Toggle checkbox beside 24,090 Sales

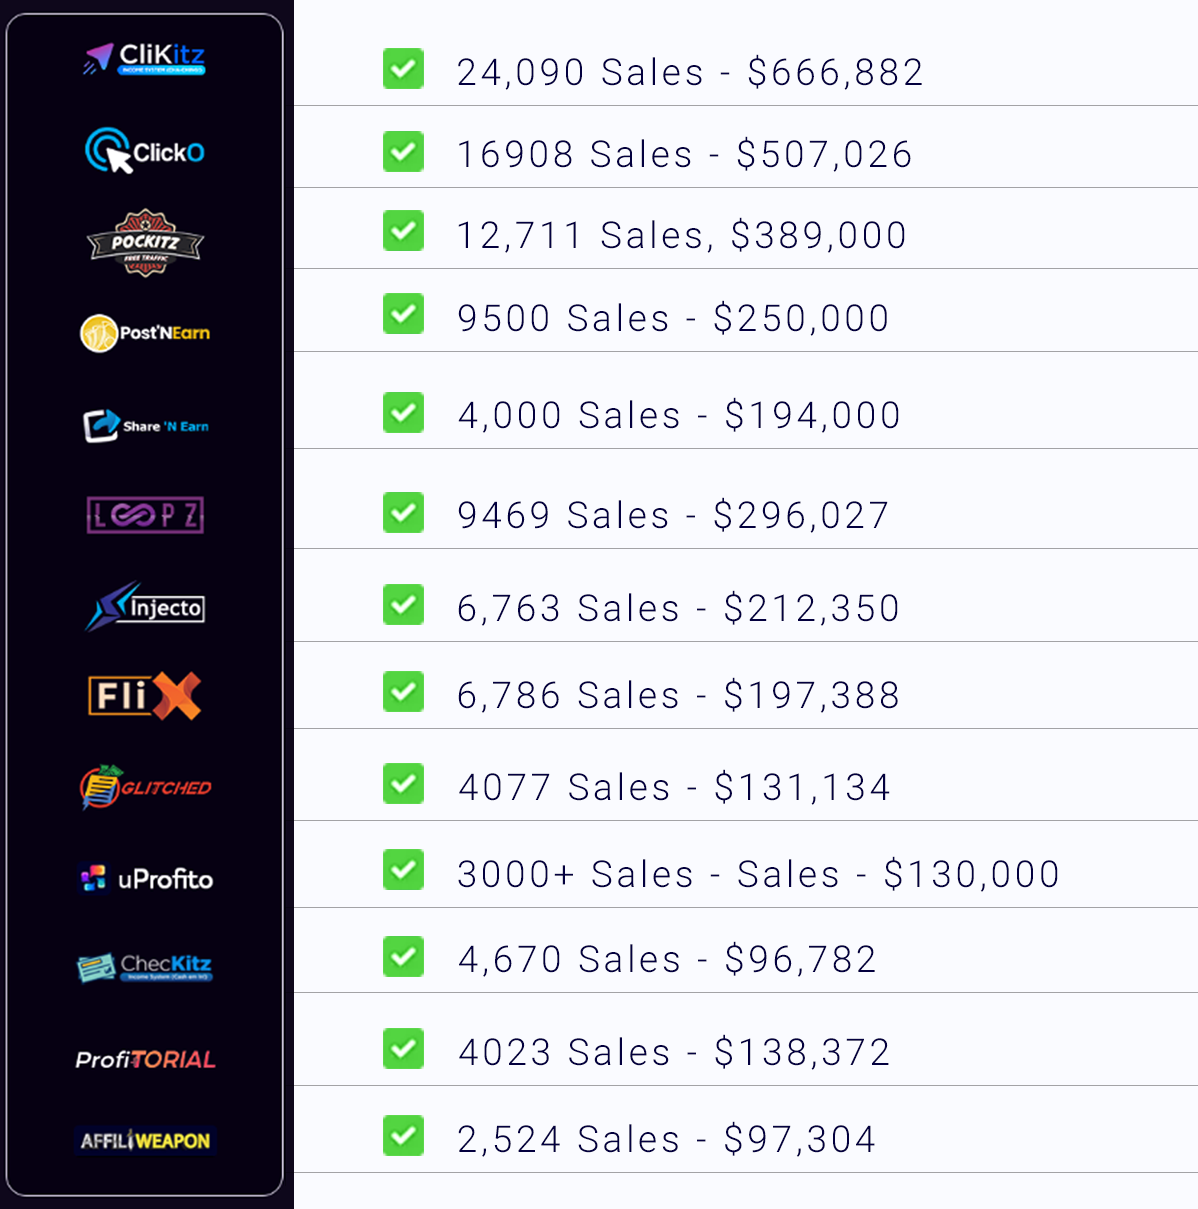click(403, 69)
